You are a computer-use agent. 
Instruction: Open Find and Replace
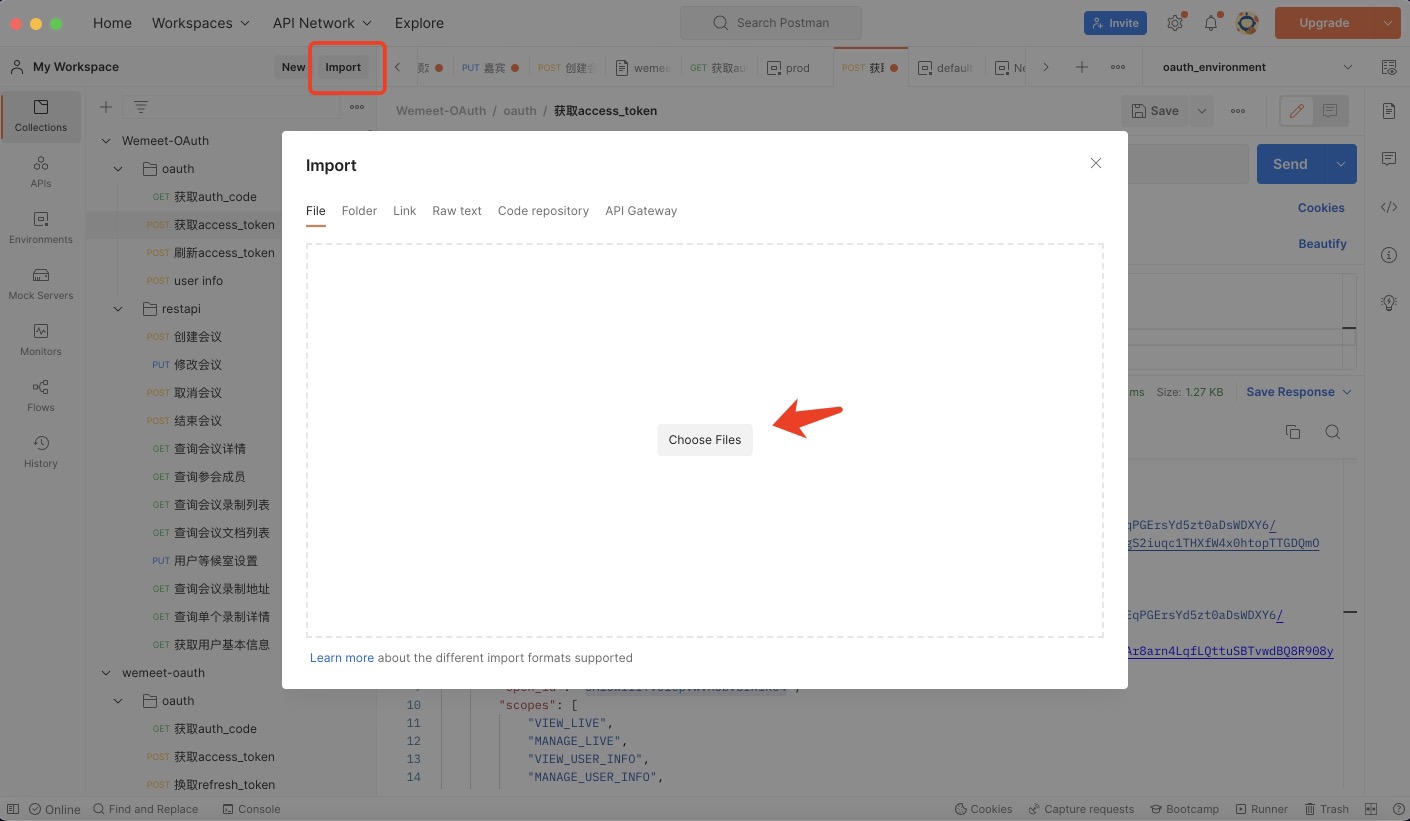point(145,809)
